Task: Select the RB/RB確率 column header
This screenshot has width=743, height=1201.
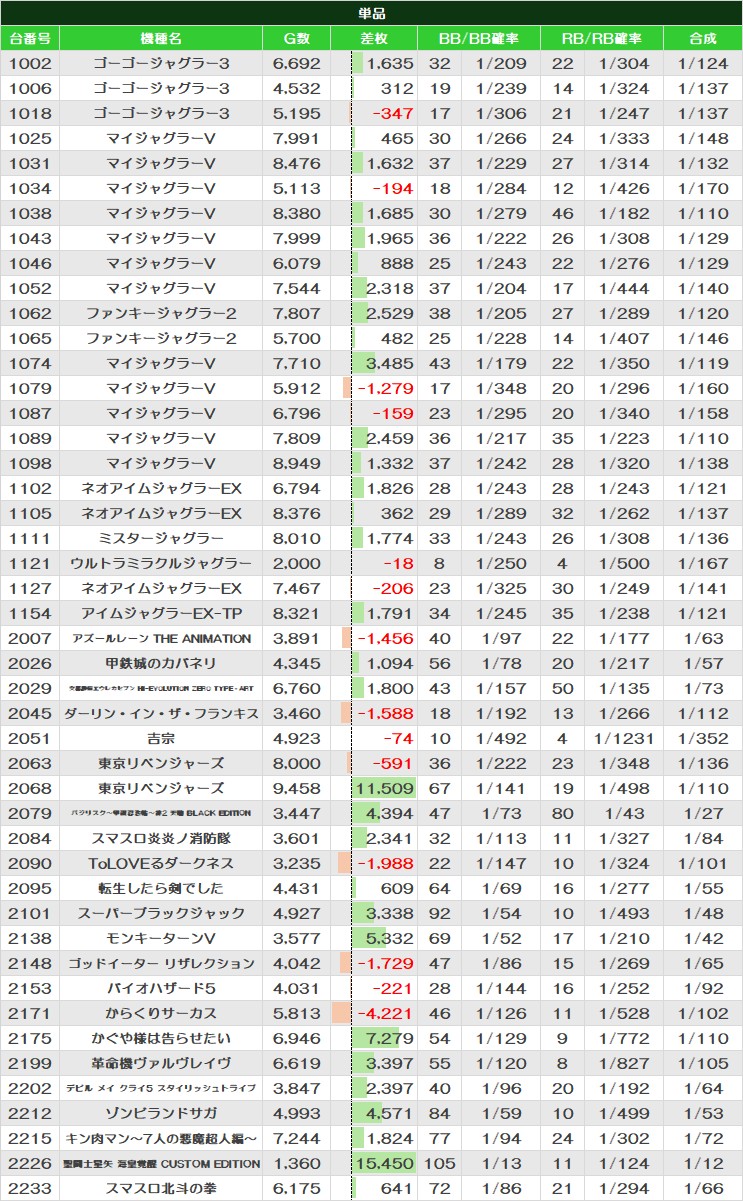Action: [601, 39]
